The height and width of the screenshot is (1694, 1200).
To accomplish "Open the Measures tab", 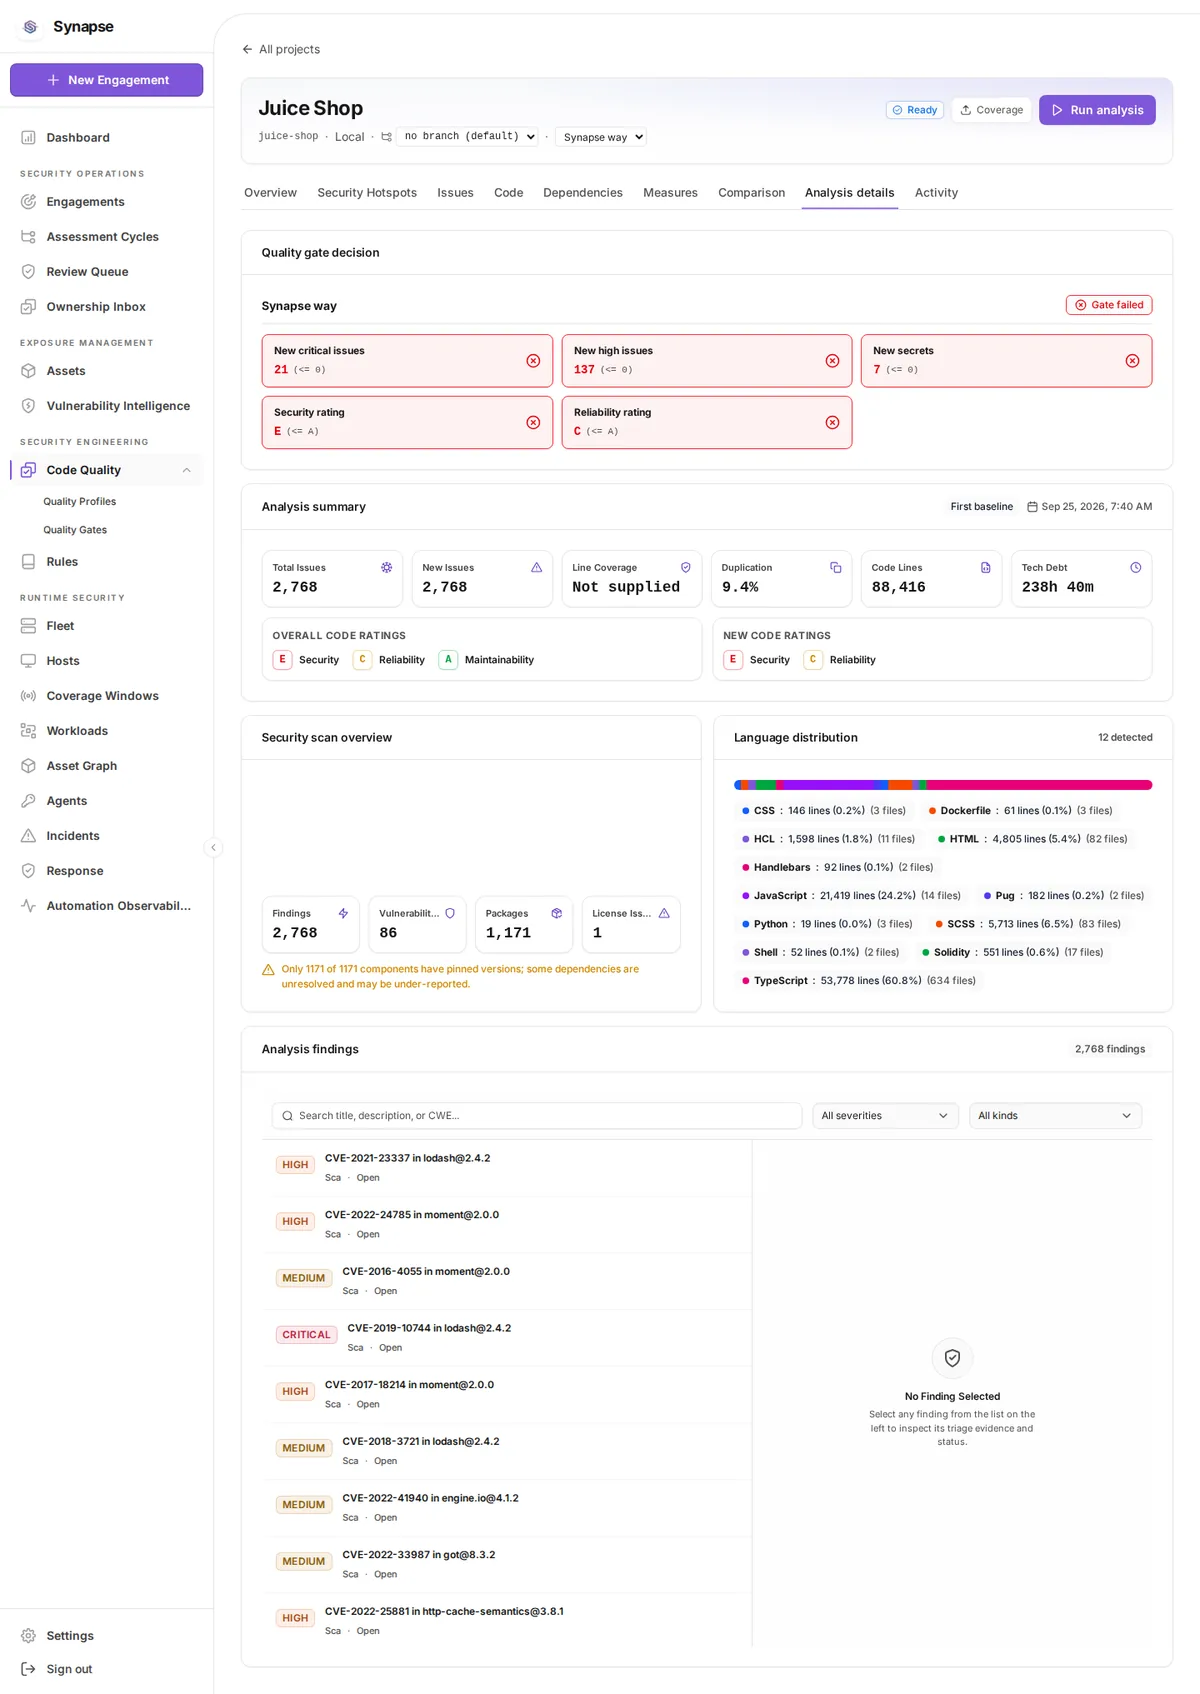I will 670,193.
